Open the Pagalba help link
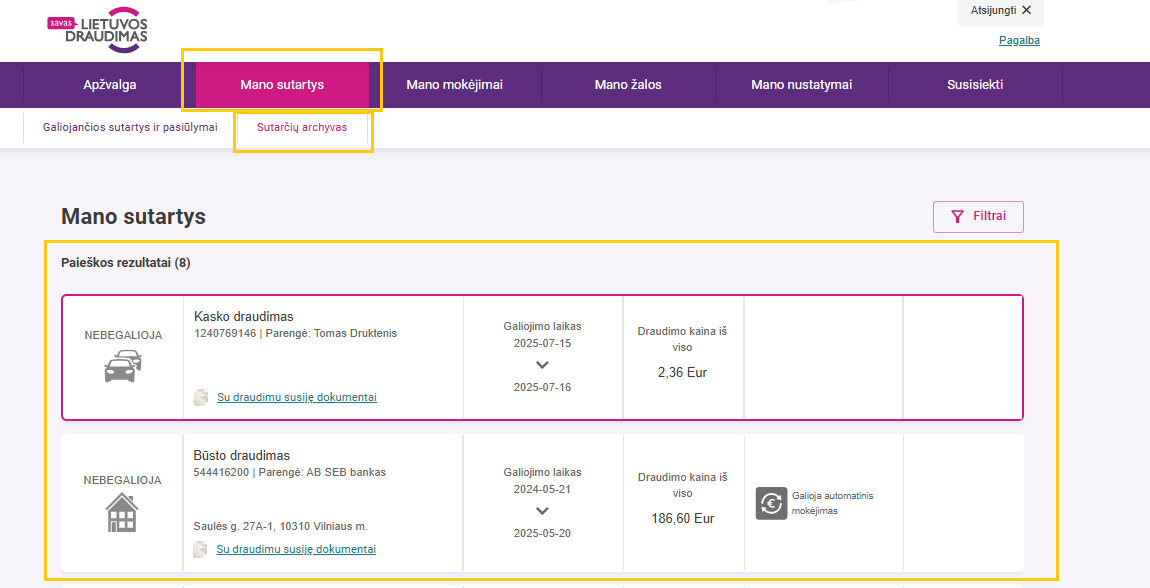 click(x=1019, y=40)
